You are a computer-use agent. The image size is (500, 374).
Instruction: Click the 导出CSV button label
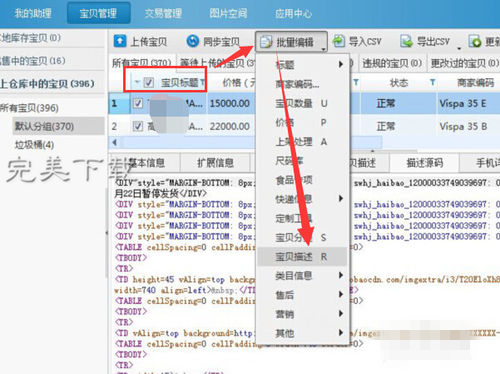coord(433,42)
